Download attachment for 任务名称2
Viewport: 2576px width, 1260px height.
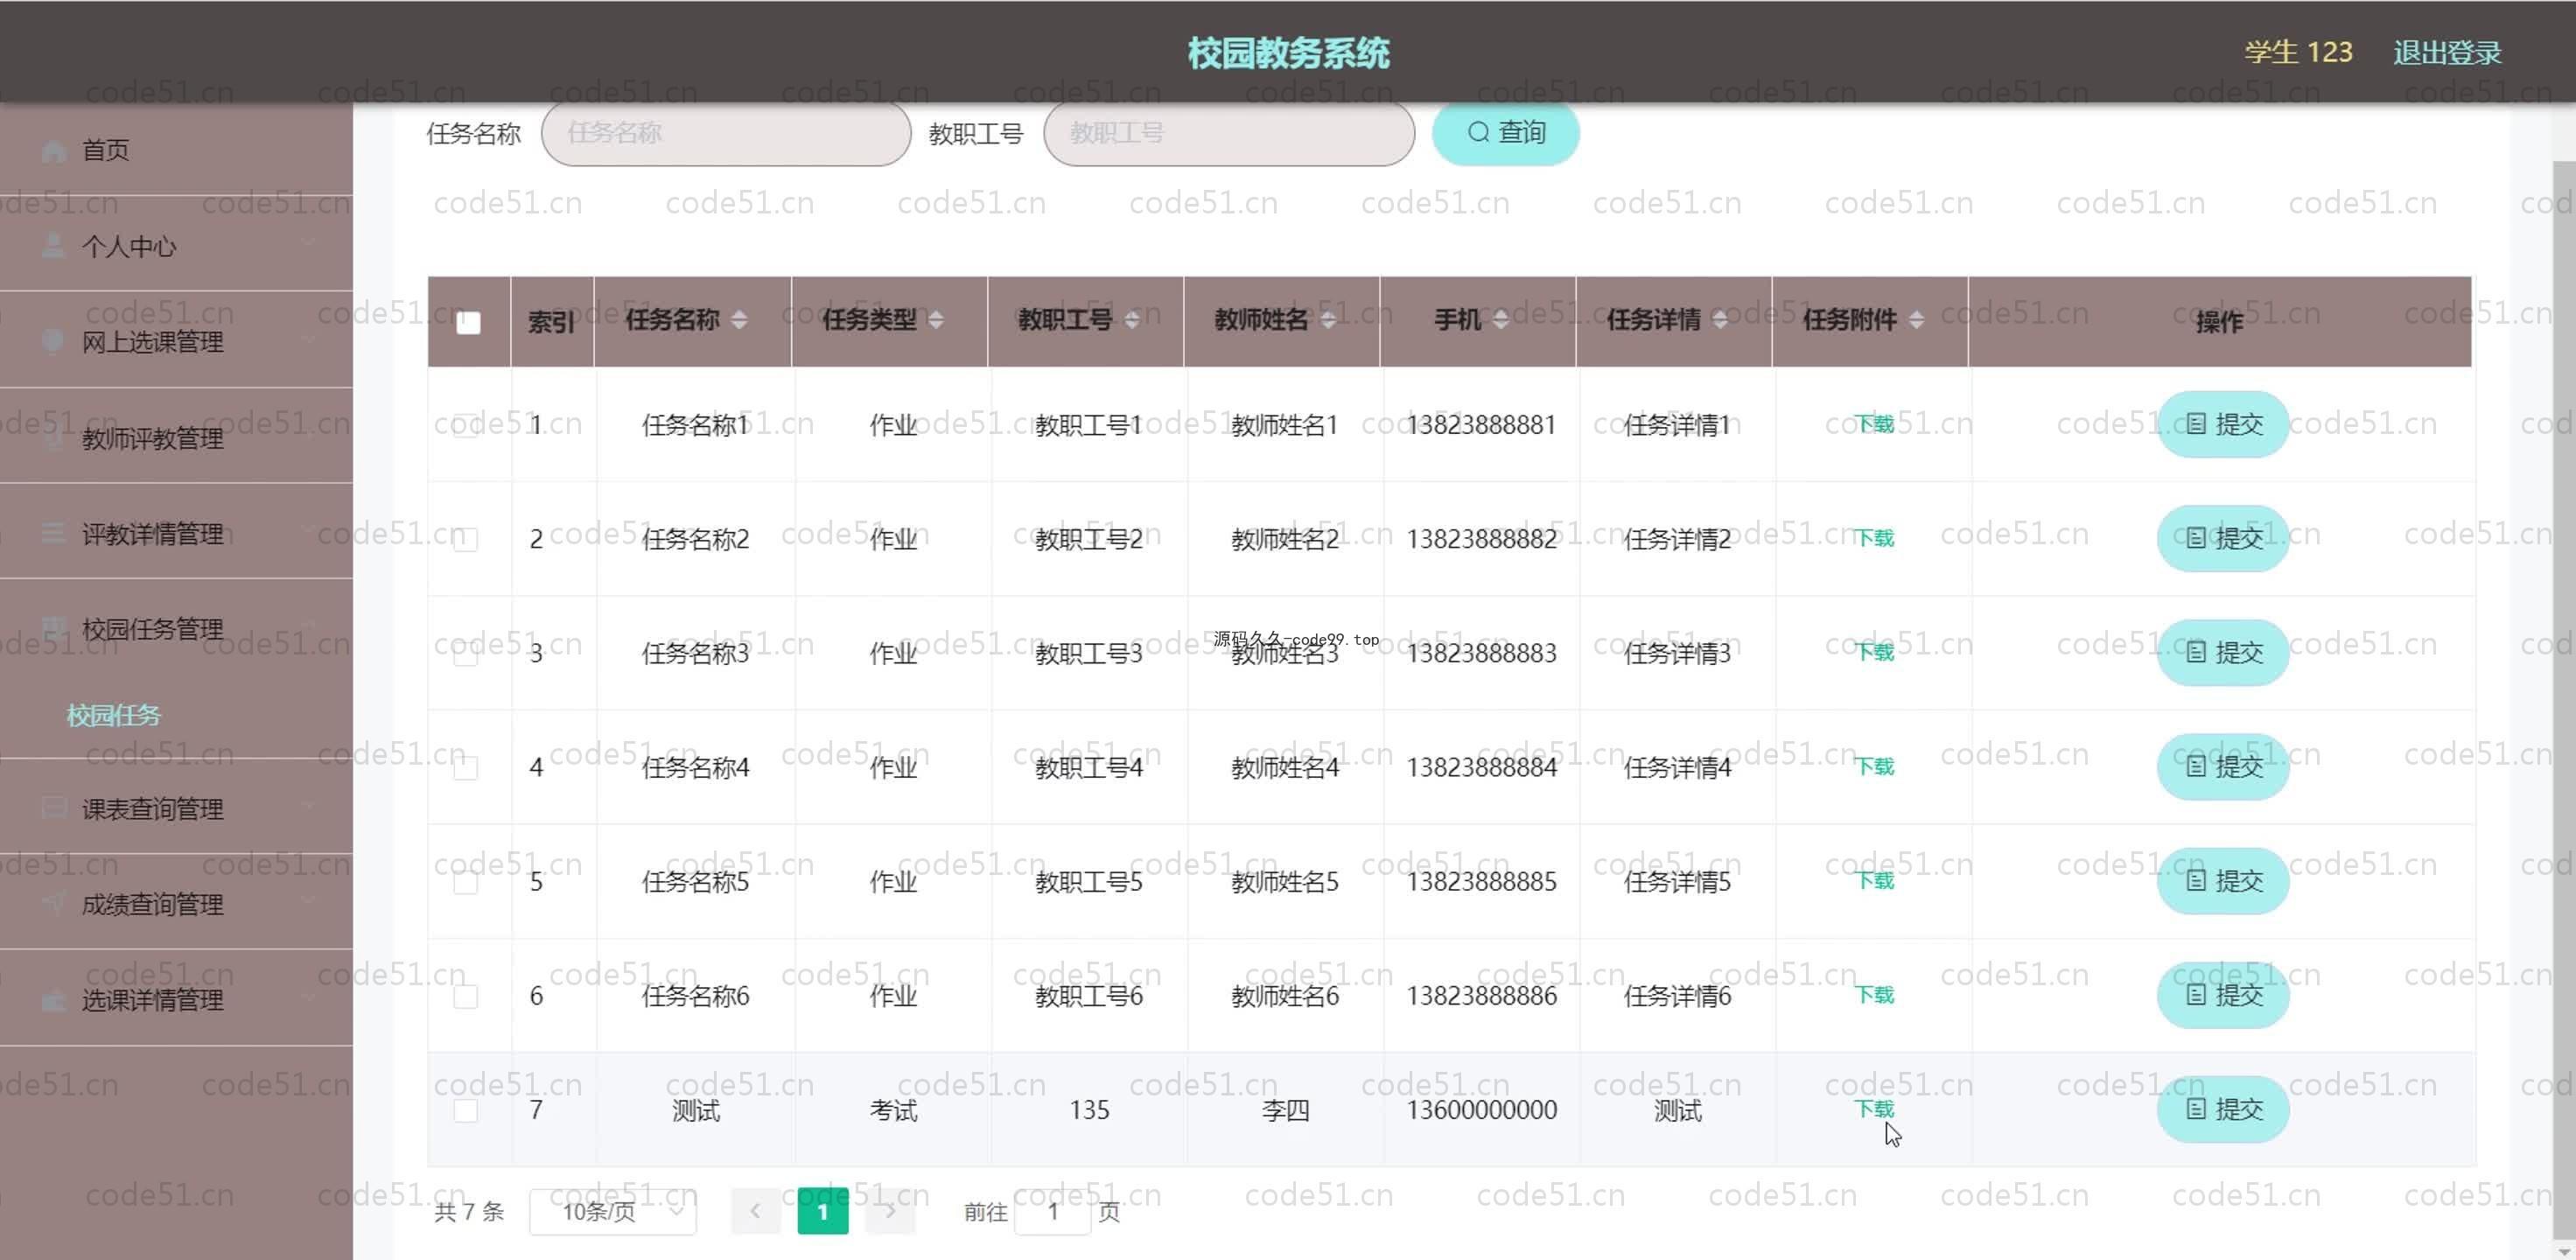[x=1875, y=538]
